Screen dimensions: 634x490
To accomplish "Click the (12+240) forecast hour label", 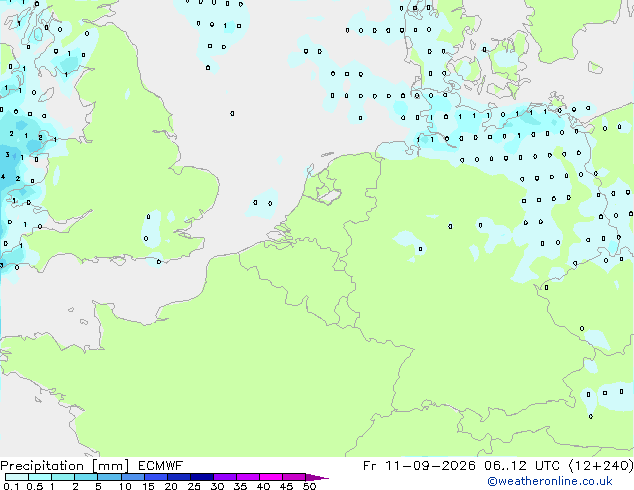I will point(601,466).
